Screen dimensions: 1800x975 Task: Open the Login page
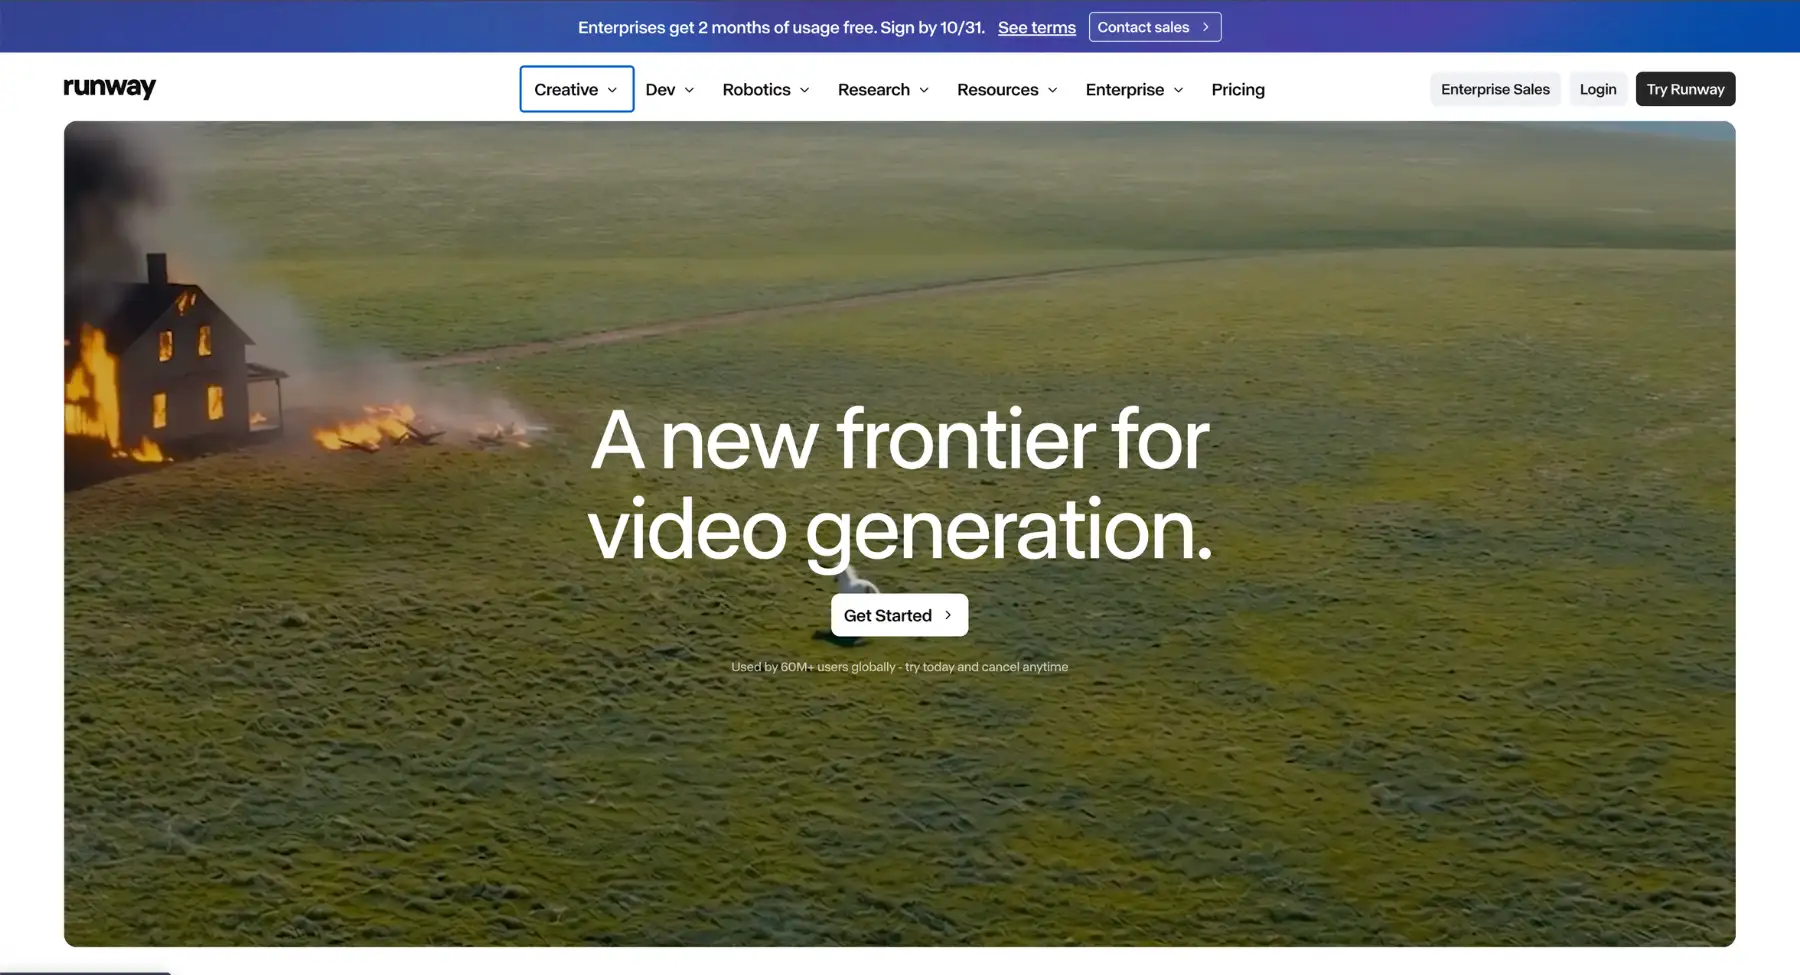pyautogui.click(x=1598, y=89)
